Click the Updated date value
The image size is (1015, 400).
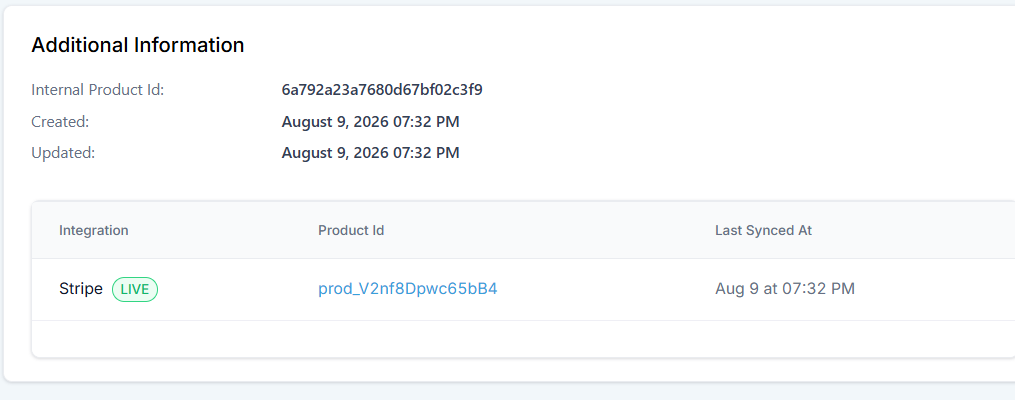click(x=370, y=153)
